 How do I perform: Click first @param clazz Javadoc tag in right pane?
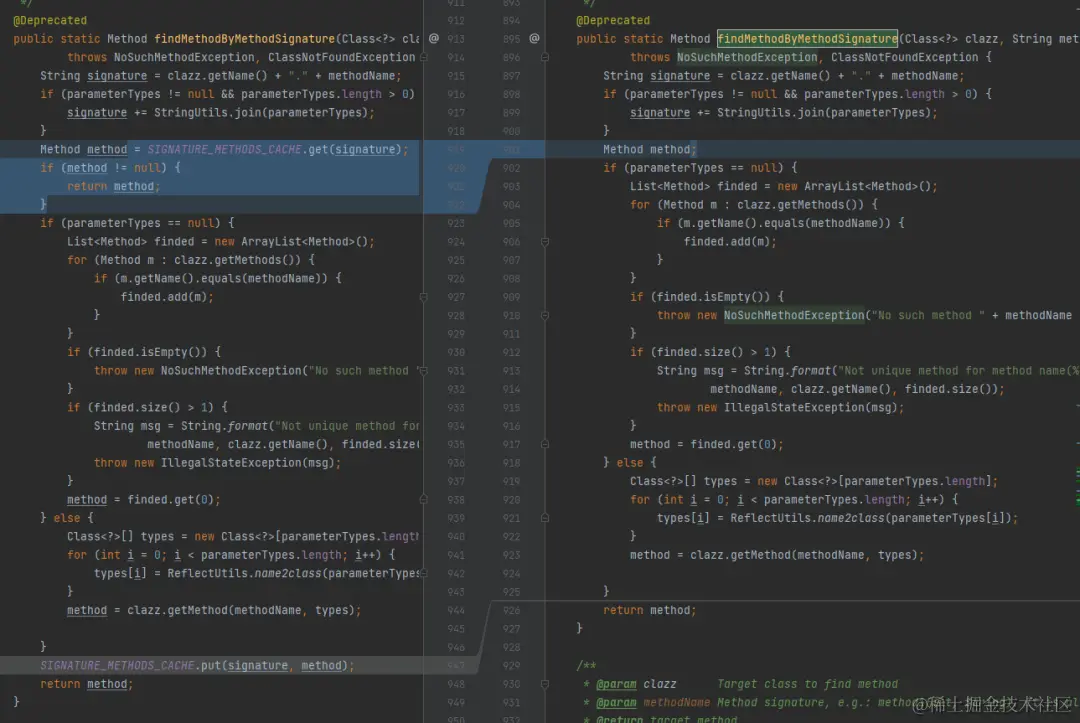click(636, 684)
